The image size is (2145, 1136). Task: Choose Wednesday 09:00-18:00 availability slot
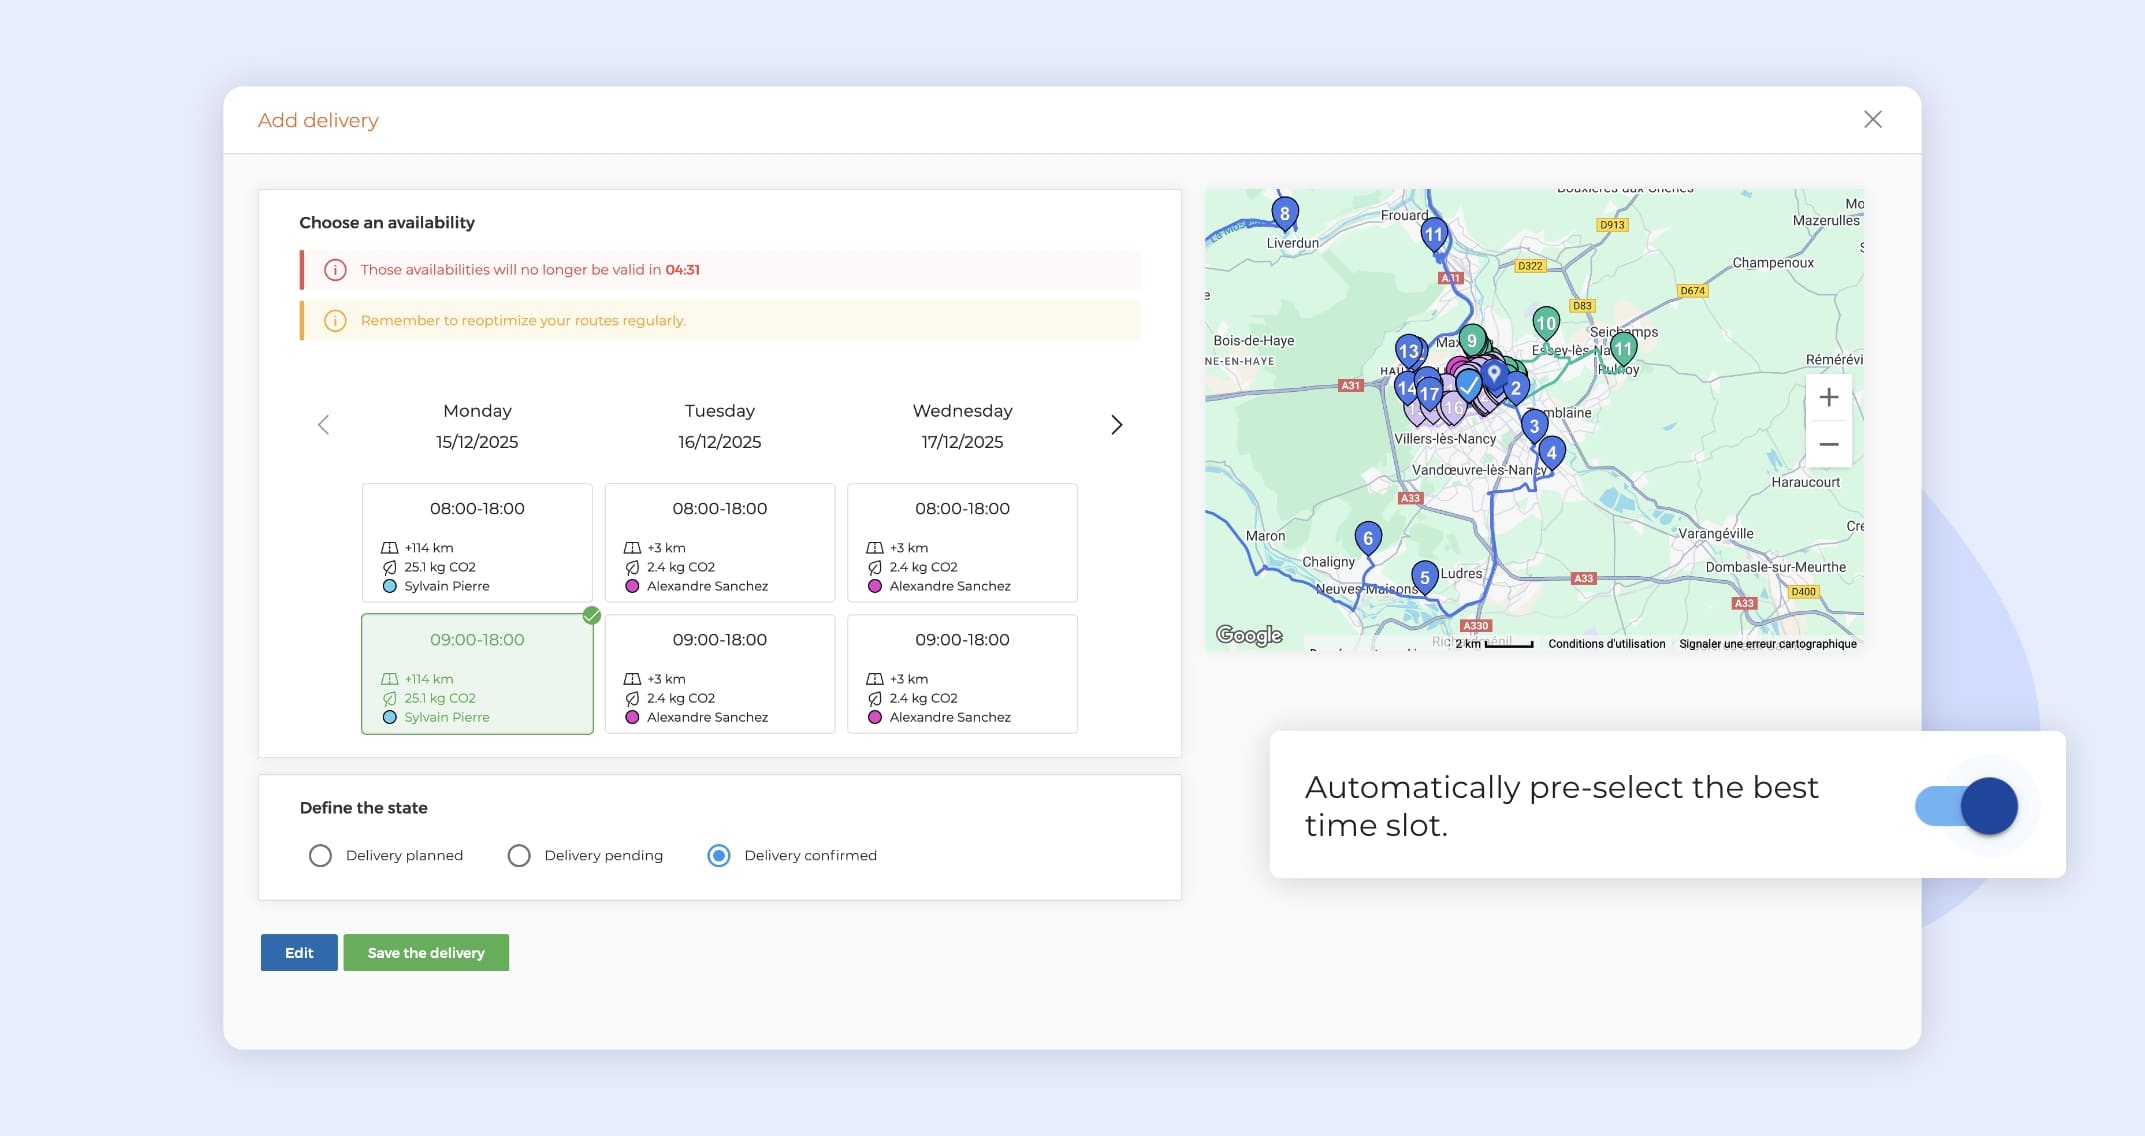962,674
